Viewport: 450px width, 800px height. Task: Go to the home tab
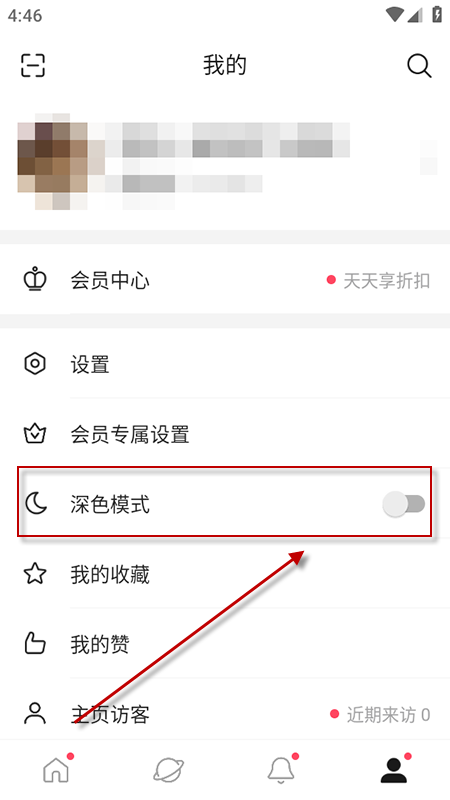point(56,769)
